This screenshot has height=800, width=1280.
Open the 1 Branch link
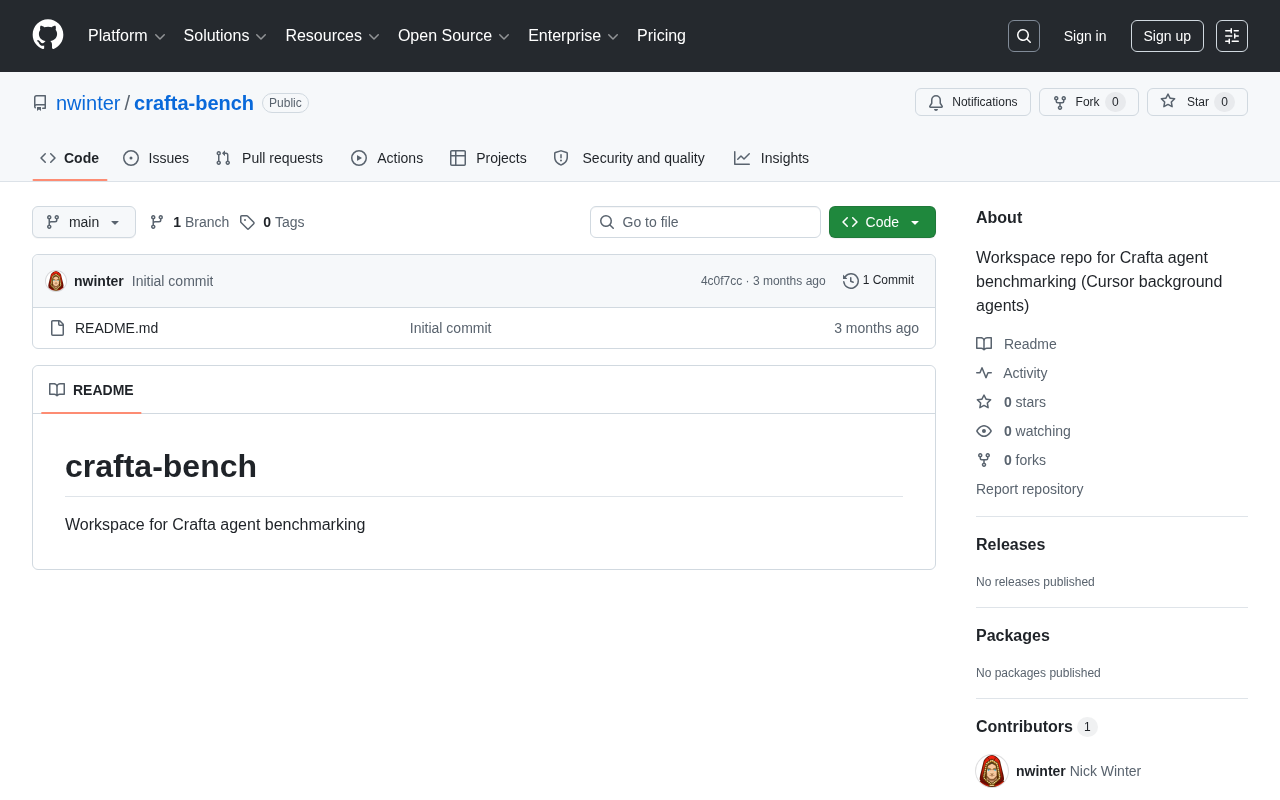point(189,222)
